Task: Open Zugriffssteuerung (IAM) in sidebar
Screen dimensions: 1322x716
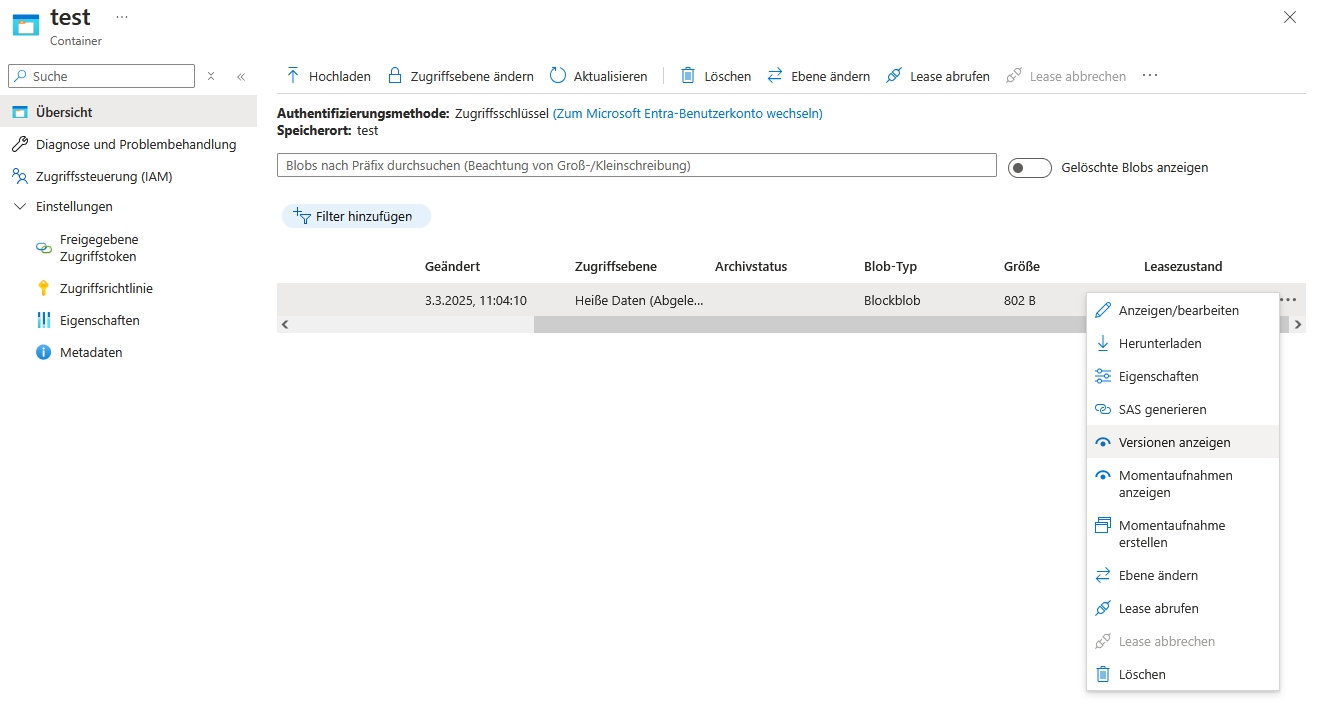Action: pyautogui.click(x=103, y=176)
